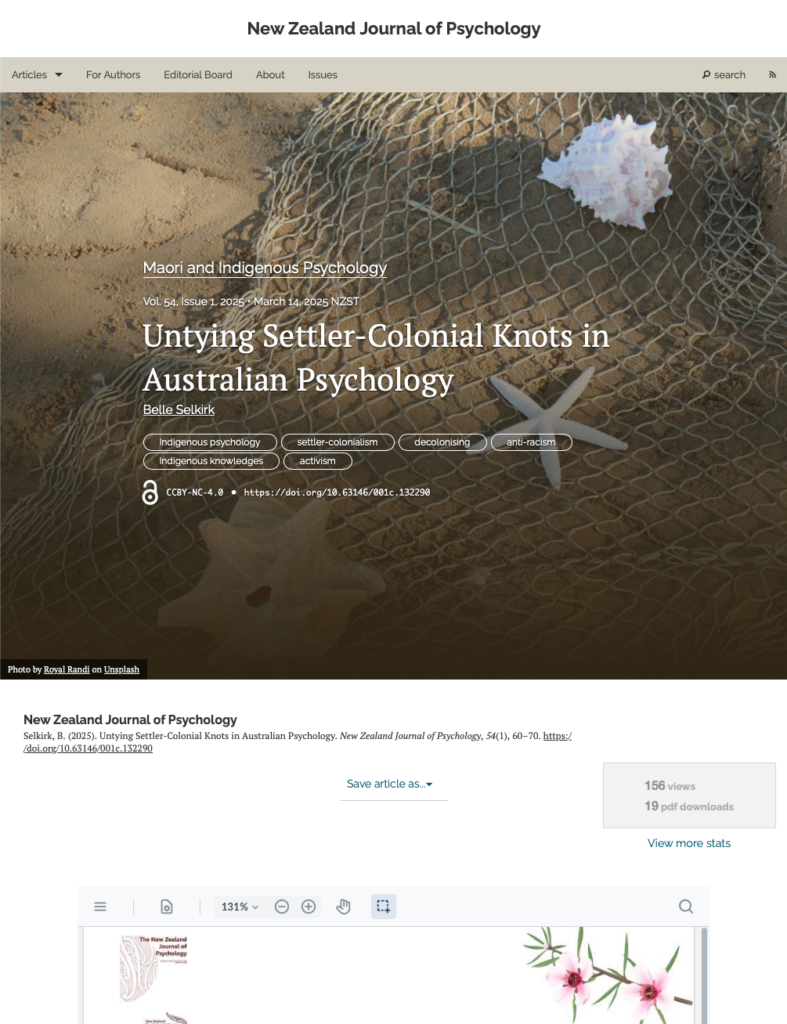Expand the Save article as menu
The height and width of the screenshot is (1024, 787).
(x=390, y=784)
